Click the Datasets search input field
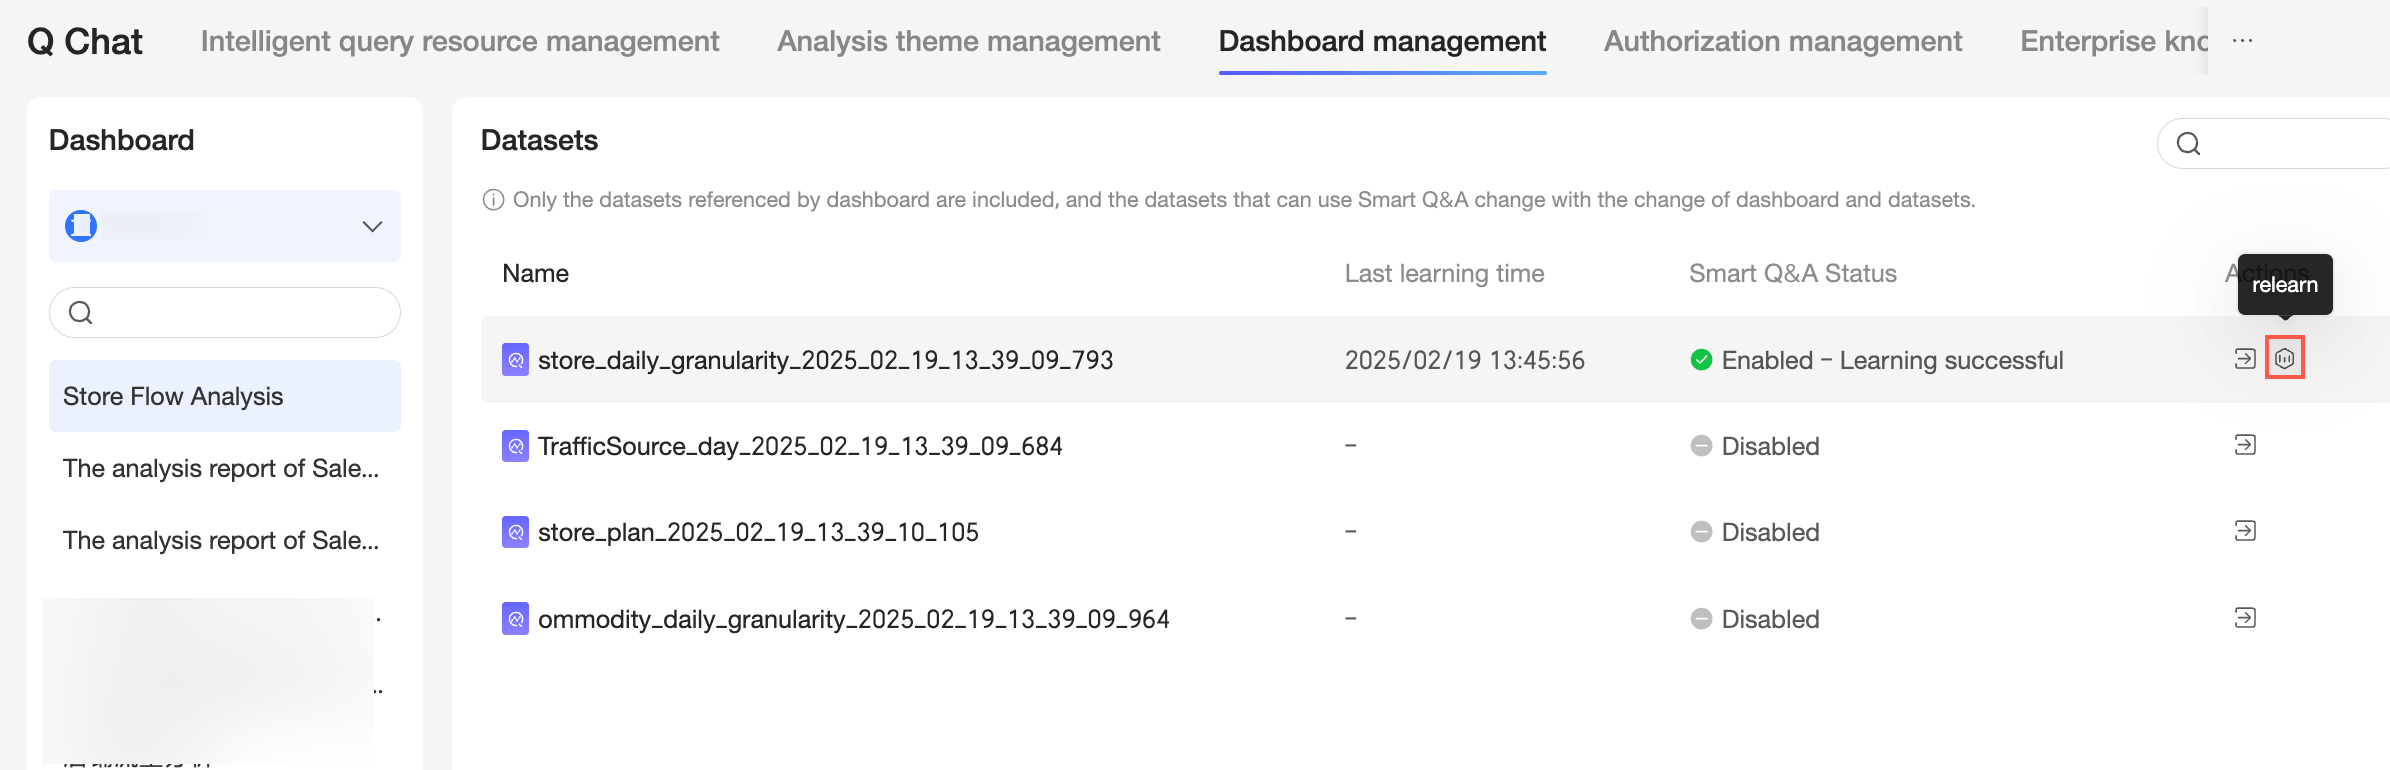2390x770 pixels. tap(2290, 144)
